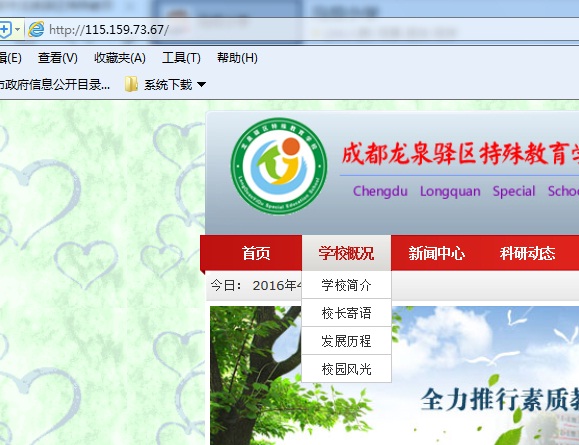
Task: Click the address bar URL 115.159.73.67
Action: [109, 30]
